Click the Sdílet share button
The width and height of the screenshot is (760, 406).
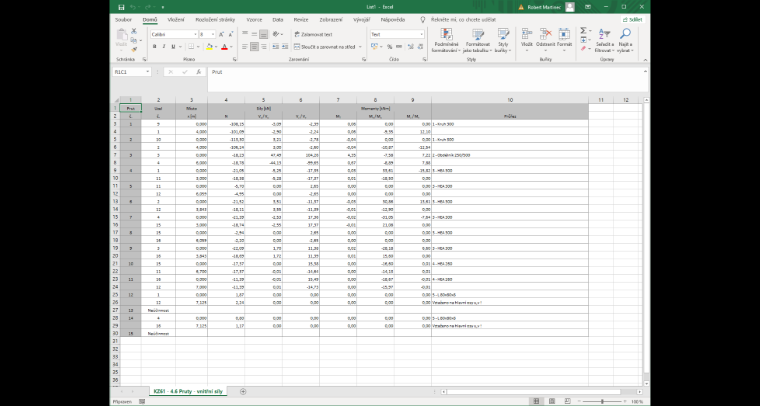click(633, 20)
